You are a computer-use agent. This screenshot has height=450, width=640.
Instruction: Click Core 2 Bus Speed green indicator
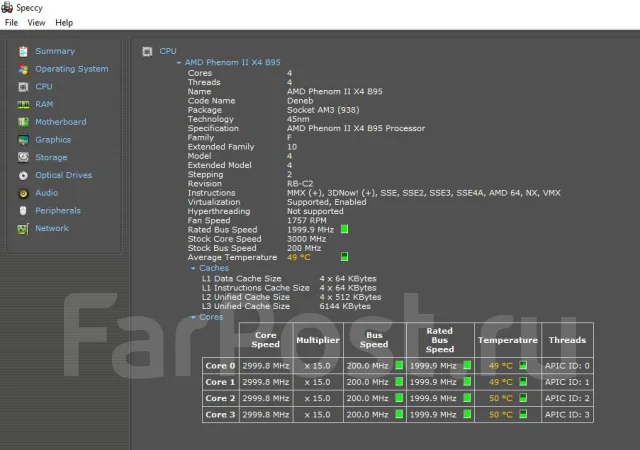tap(399, 397)
